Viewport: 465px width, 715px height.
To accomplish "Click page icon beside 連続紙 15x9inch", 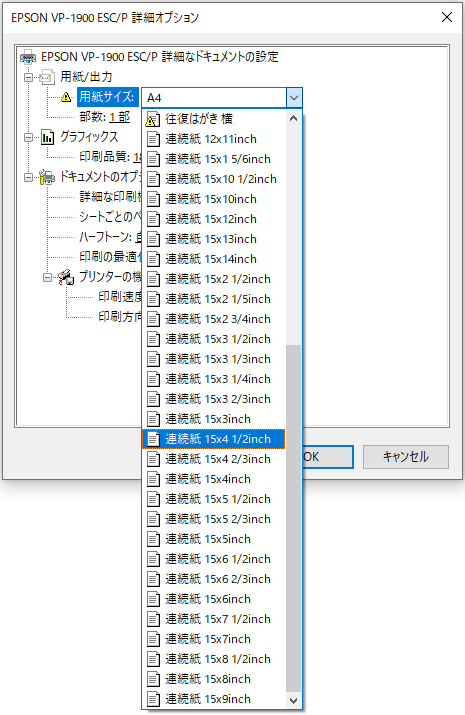I will 154,699.
